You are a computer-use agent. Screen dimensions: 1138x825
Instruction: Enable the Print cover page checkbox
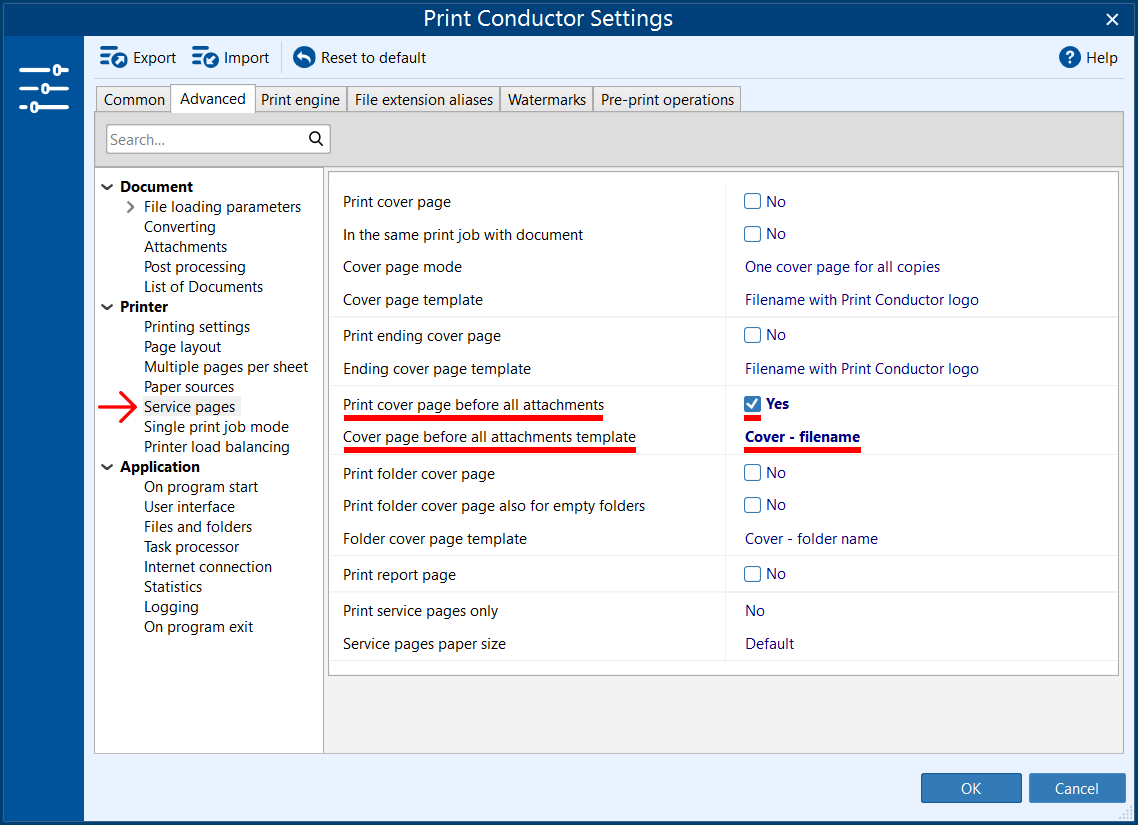[x=753, y=202]
